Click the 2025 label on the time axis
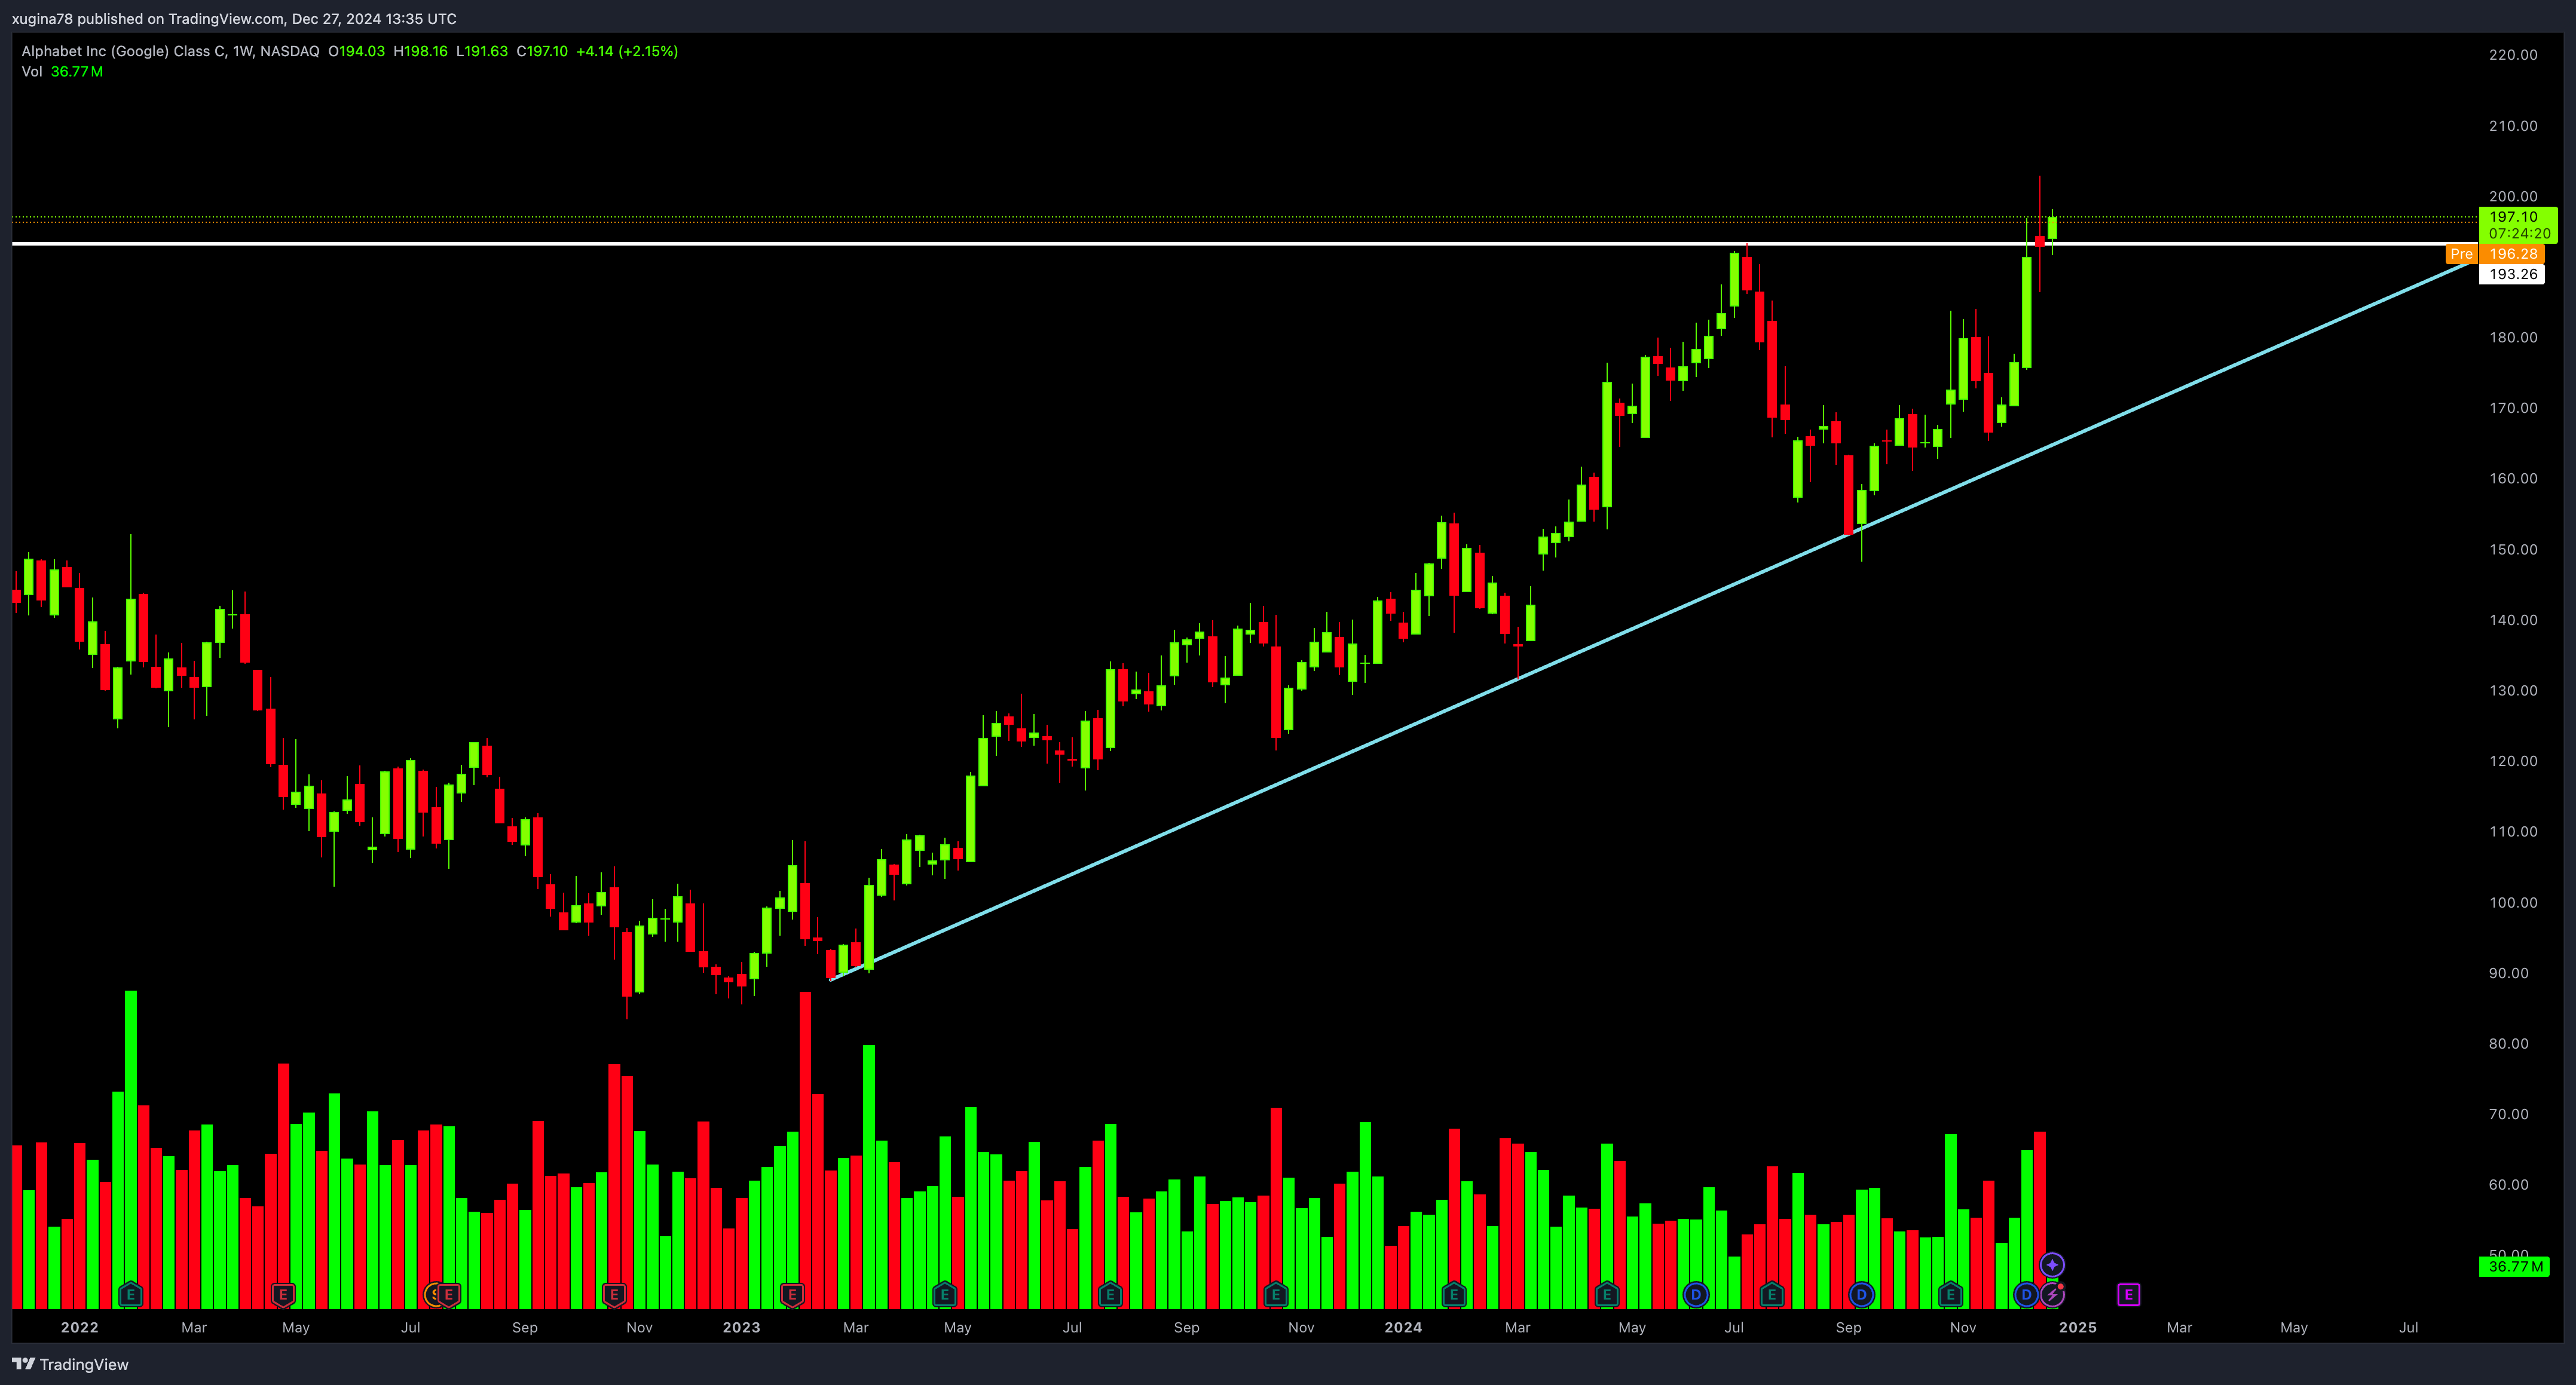 click(2078, 1328)
